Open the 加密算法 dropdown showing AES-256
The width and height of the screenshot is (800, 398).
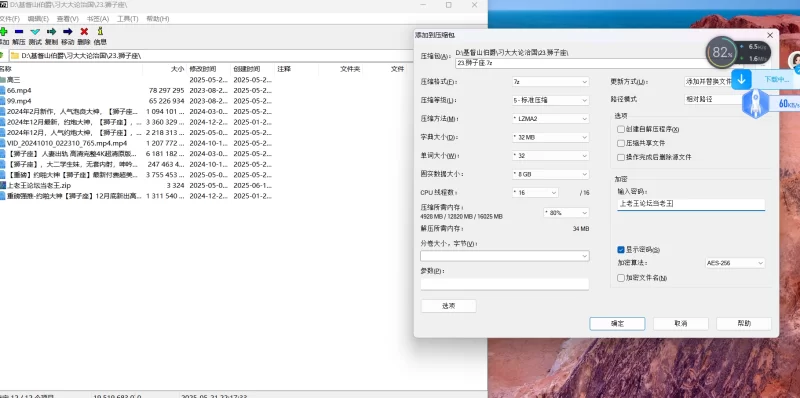coord(735,263)
